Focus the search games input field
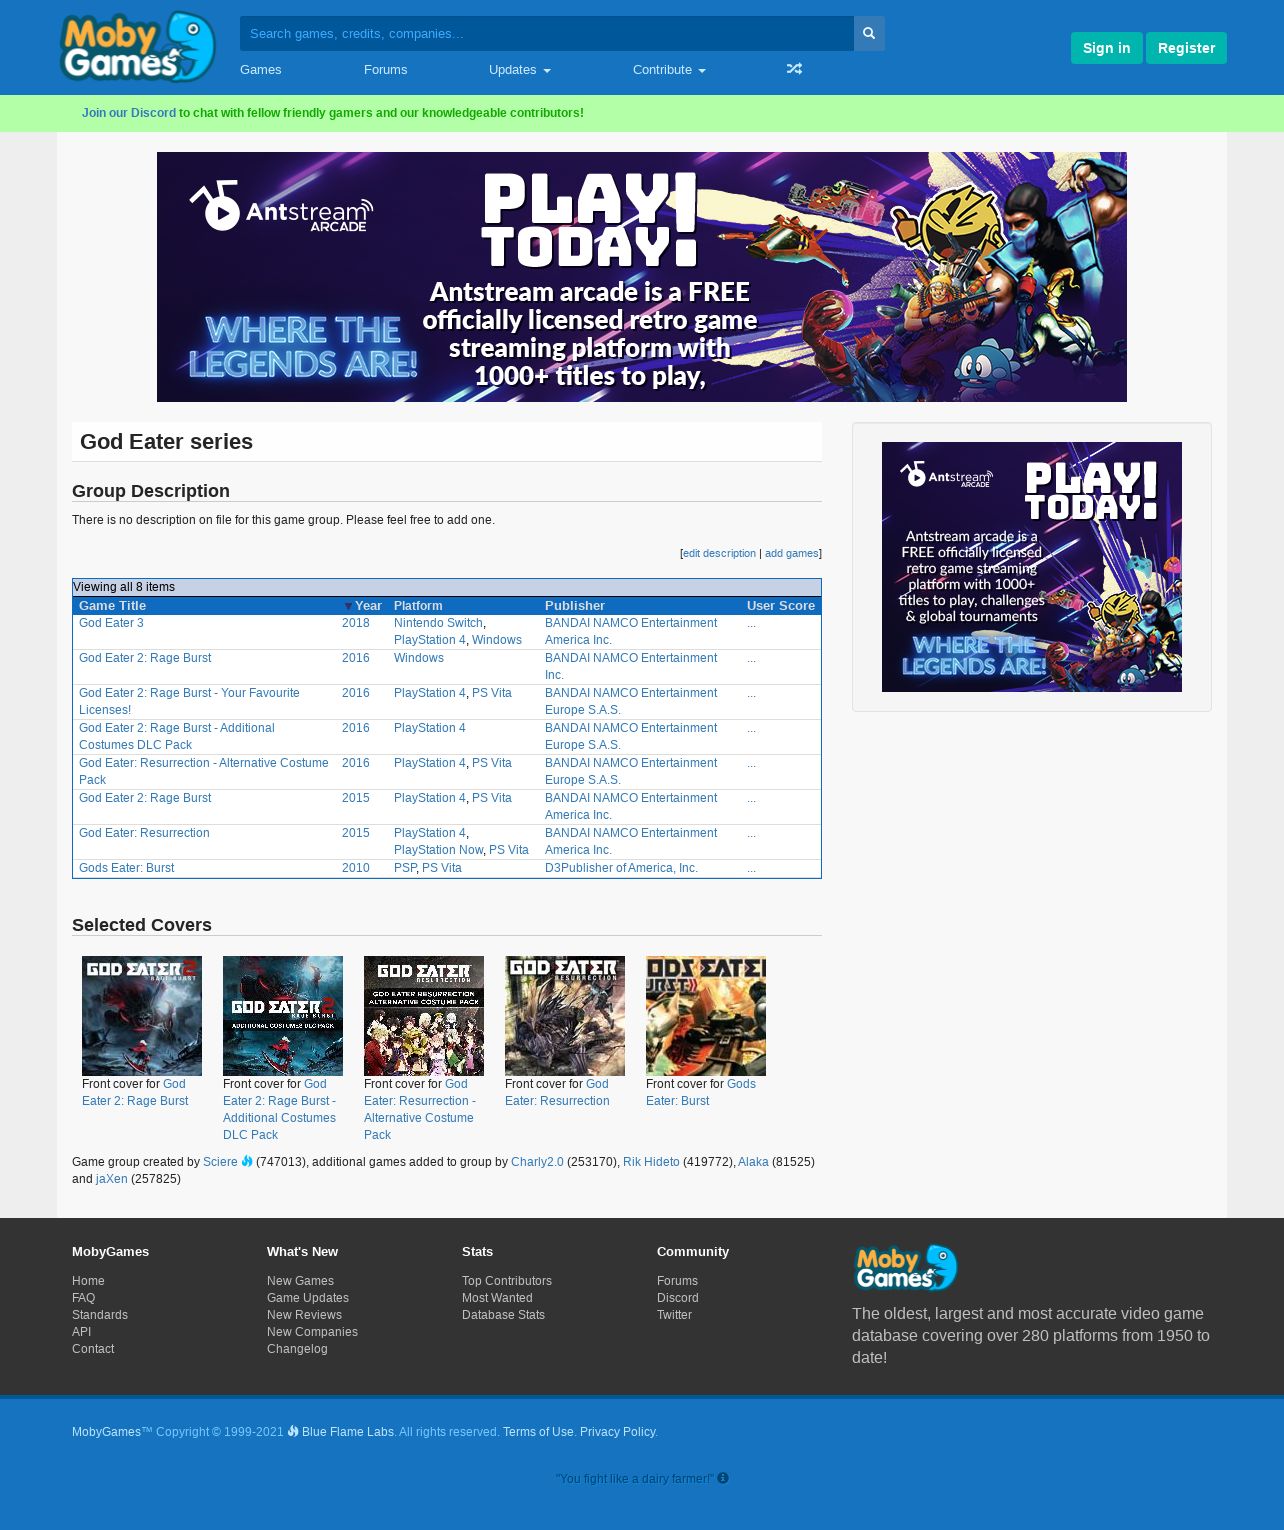This screenshot has height=1530, width=1284. (547, 33)
